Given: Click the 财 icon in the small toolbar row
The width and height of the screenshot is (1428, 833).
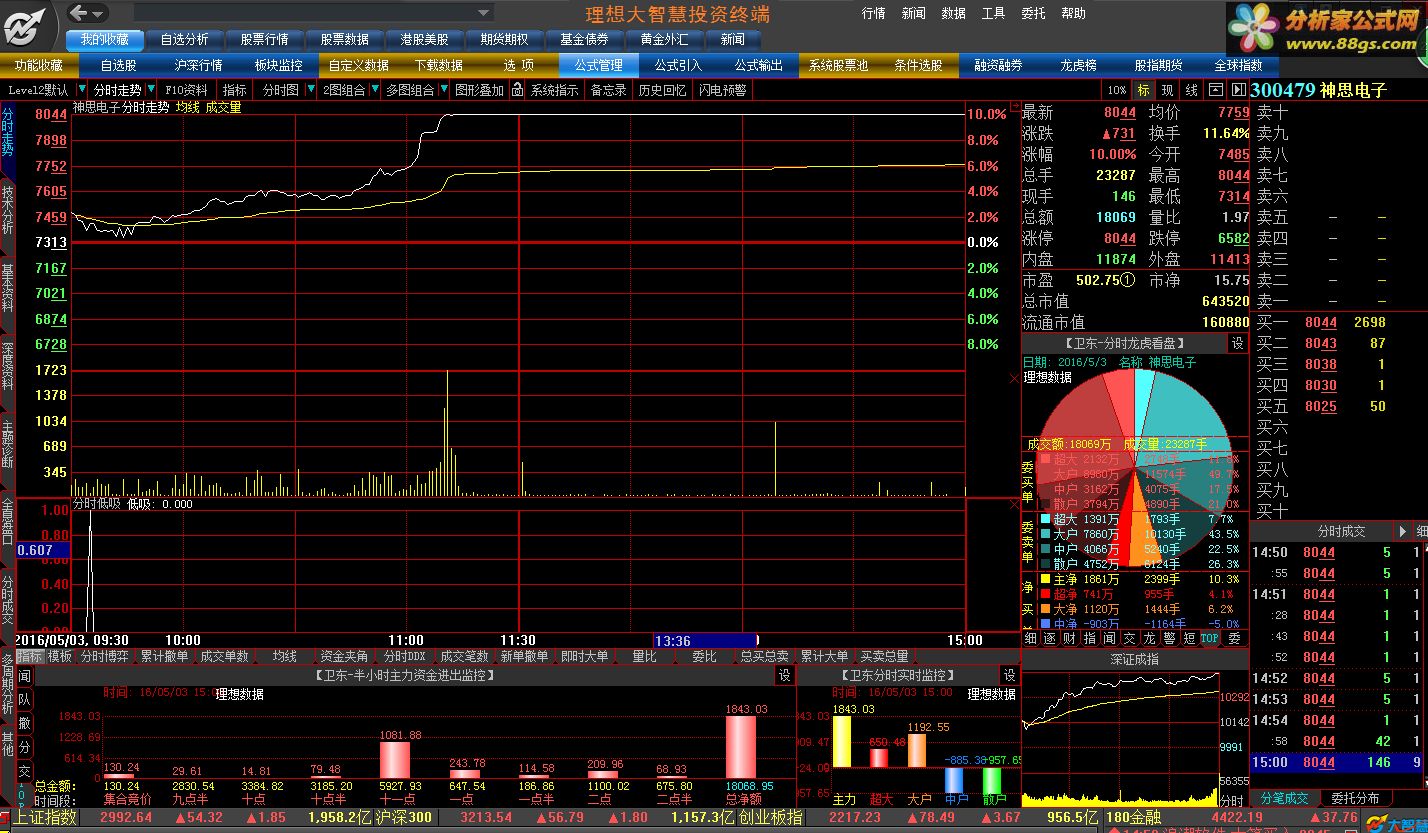Looking at the screenshot, I should 1069,638.
